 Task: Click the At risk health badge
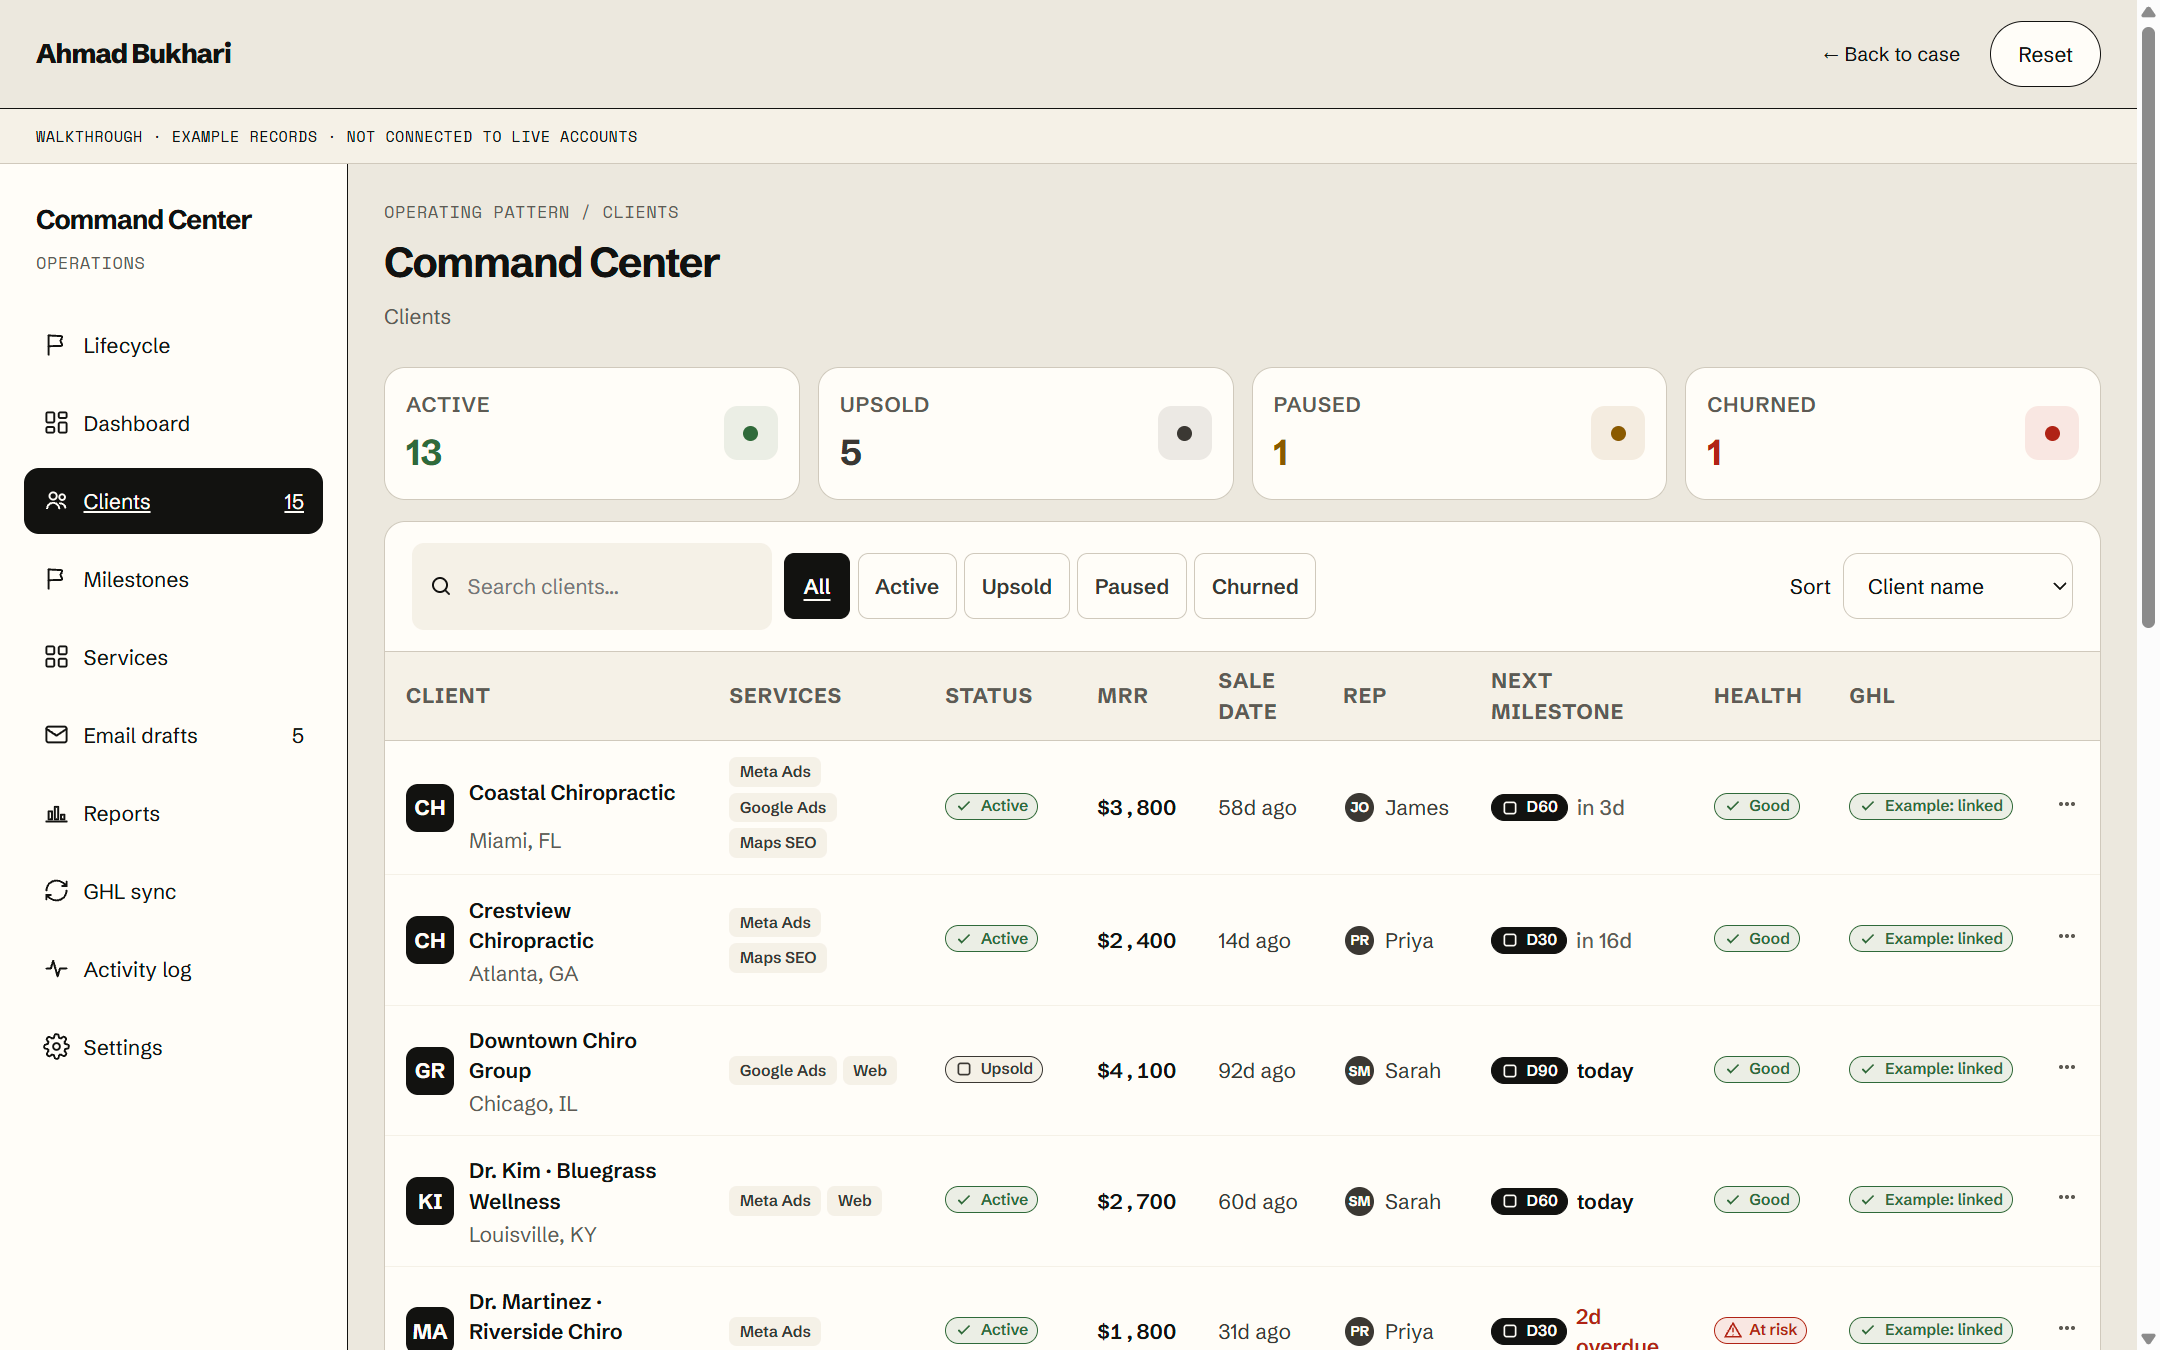coord(1760,1330)
